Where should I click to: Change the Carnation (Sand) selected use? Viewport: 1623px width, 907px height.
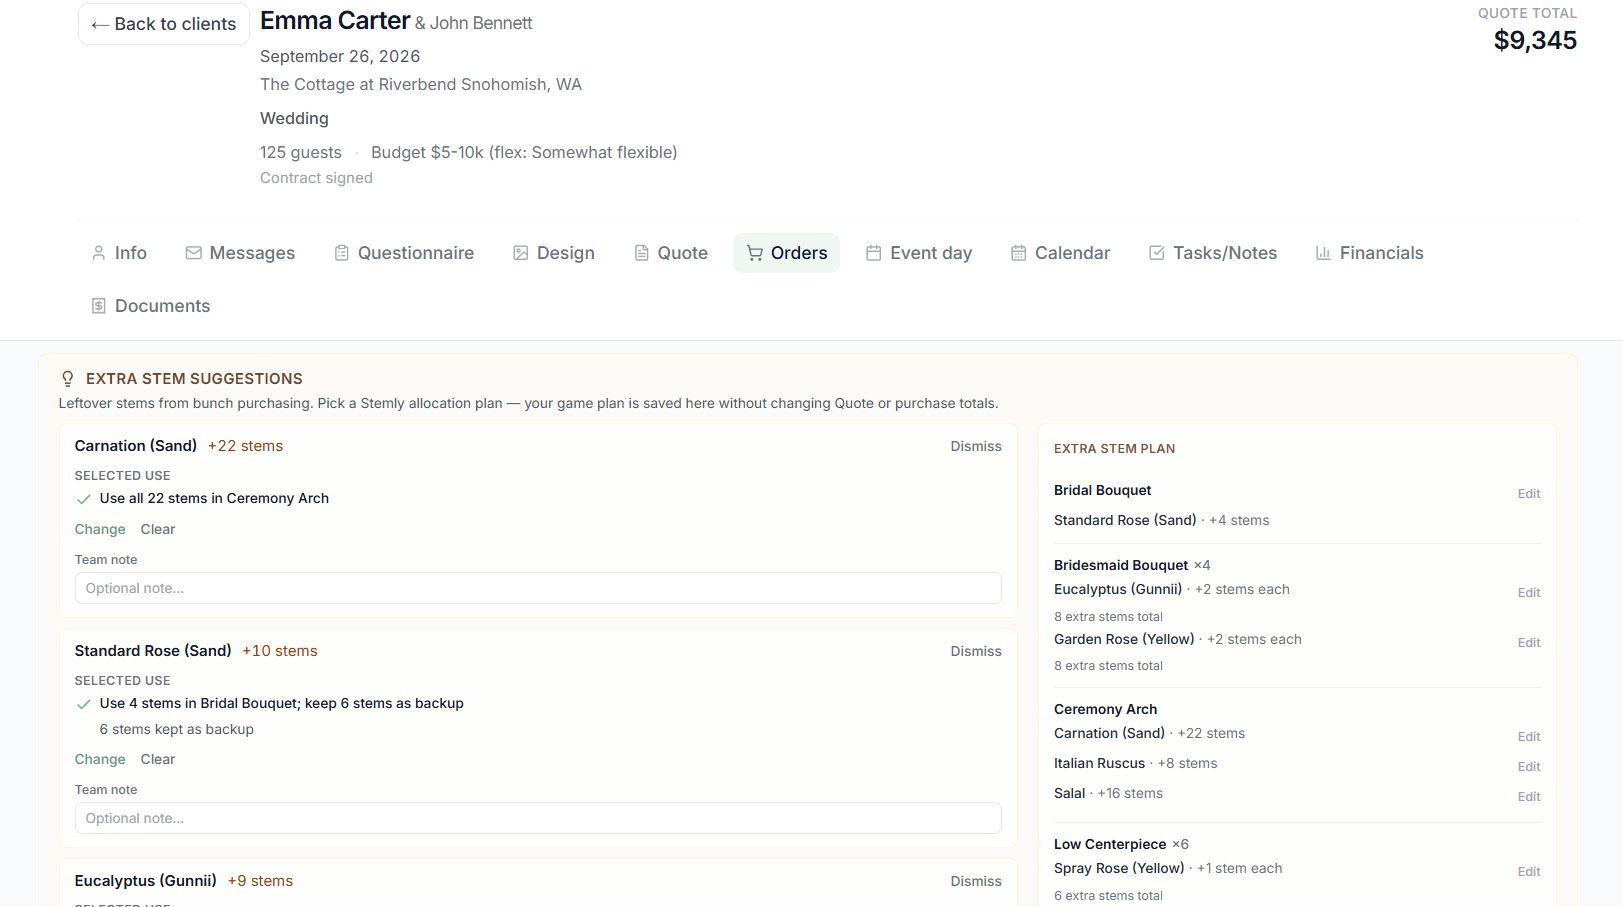click(100, 529)
